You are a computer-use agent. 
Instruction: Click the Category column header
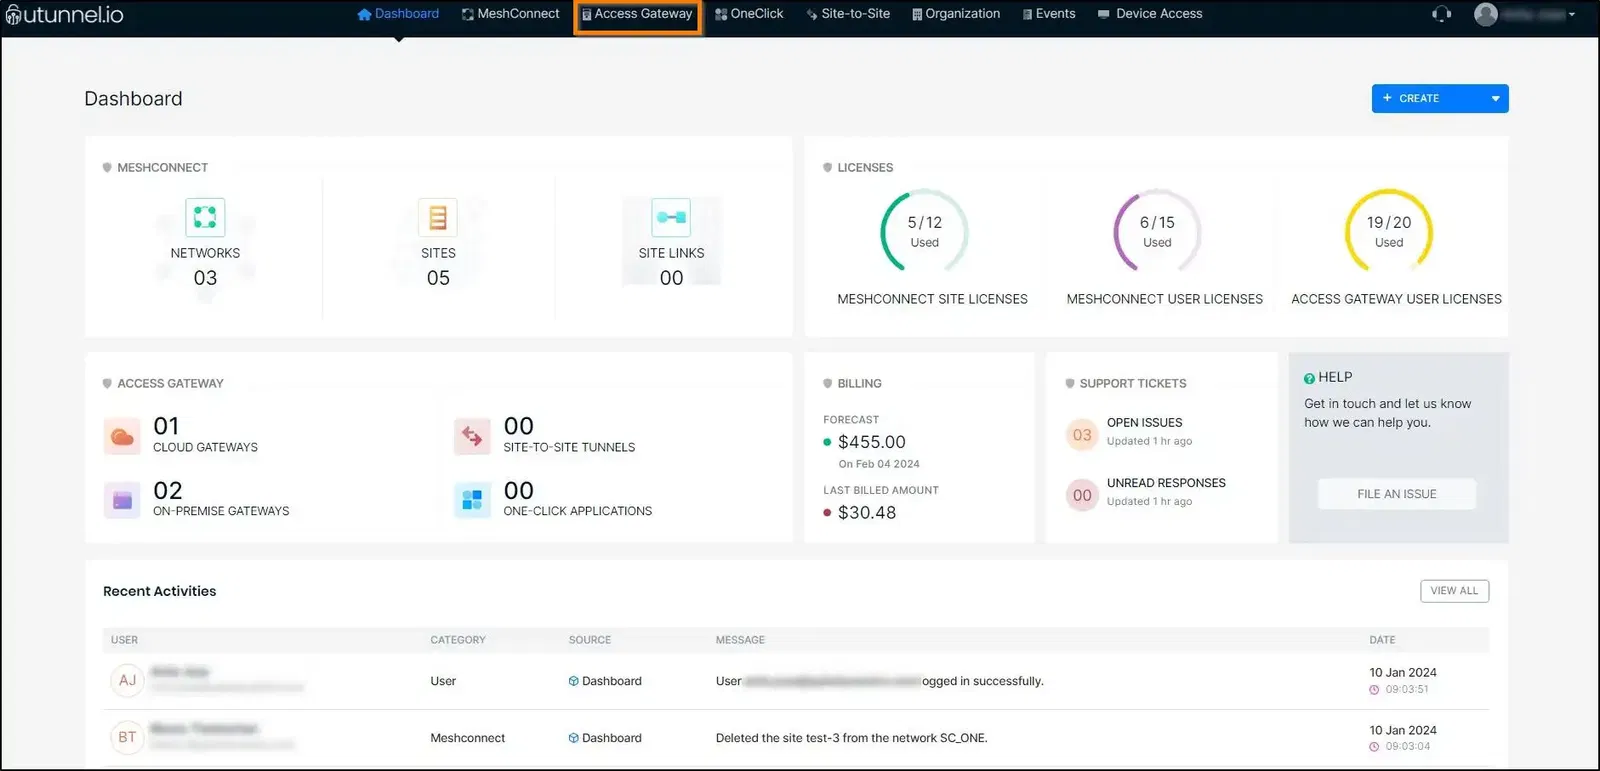click(x=458, y=640)
